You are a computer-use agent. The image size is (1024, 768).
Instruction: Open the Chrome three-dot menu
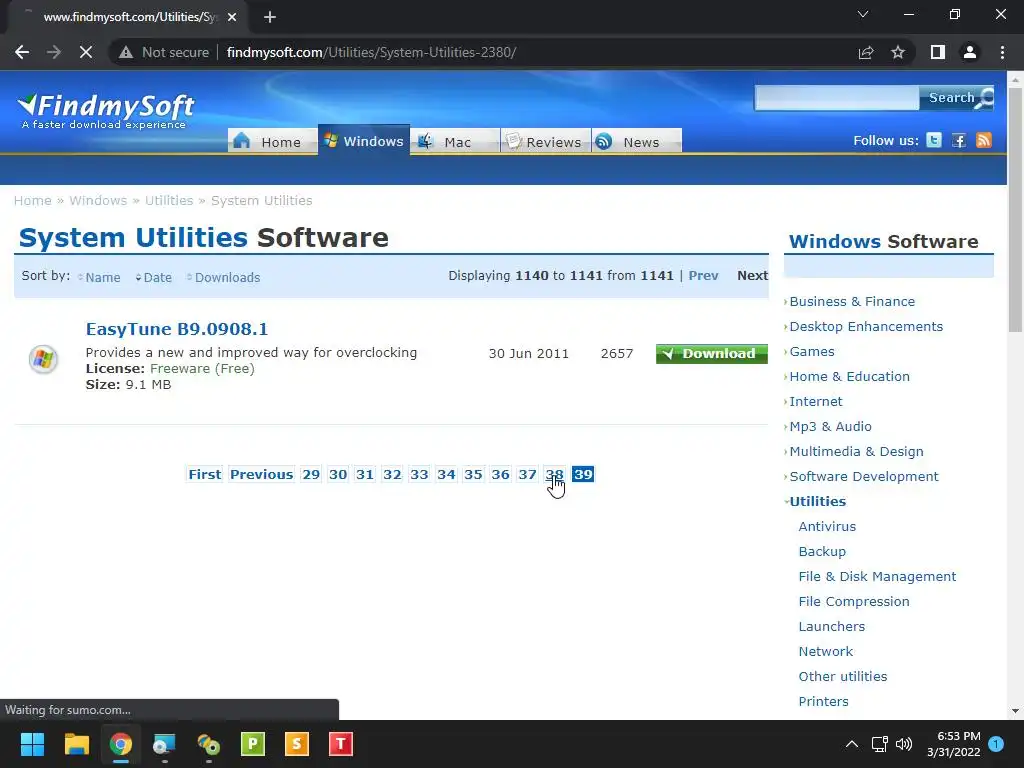pos(1002,52)
